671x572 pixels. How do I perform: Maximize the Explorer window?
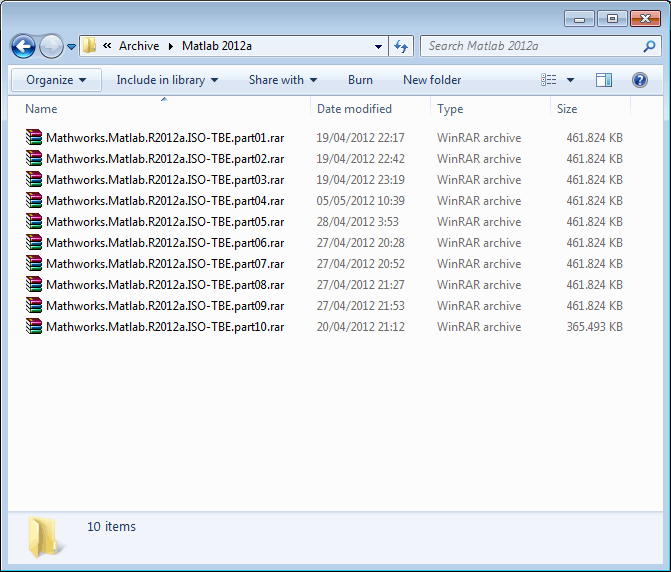tap(612, 19)
